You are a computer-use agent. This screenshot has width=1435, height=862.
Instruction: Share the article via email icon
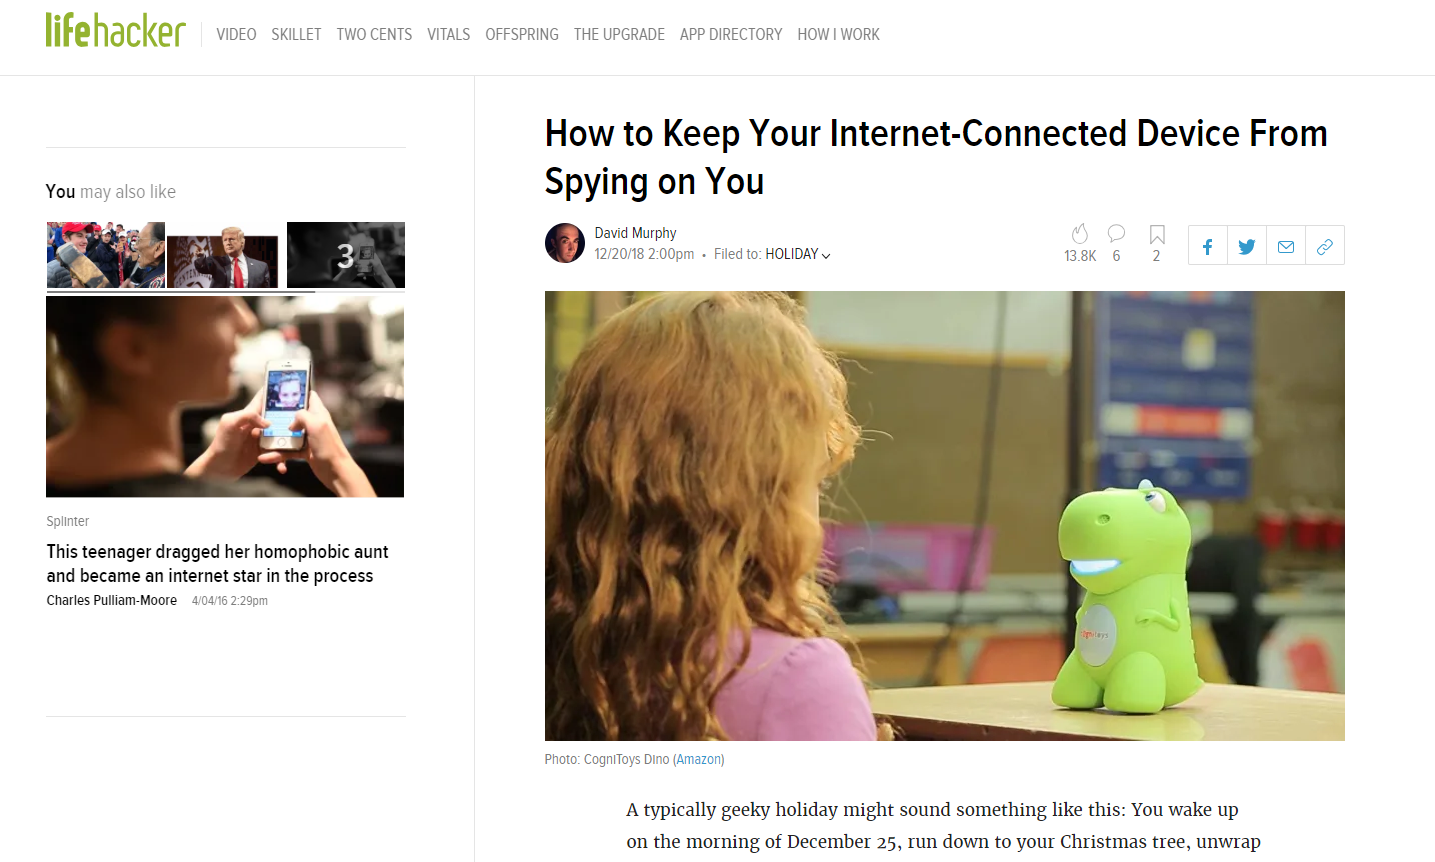pos(1286,246)
